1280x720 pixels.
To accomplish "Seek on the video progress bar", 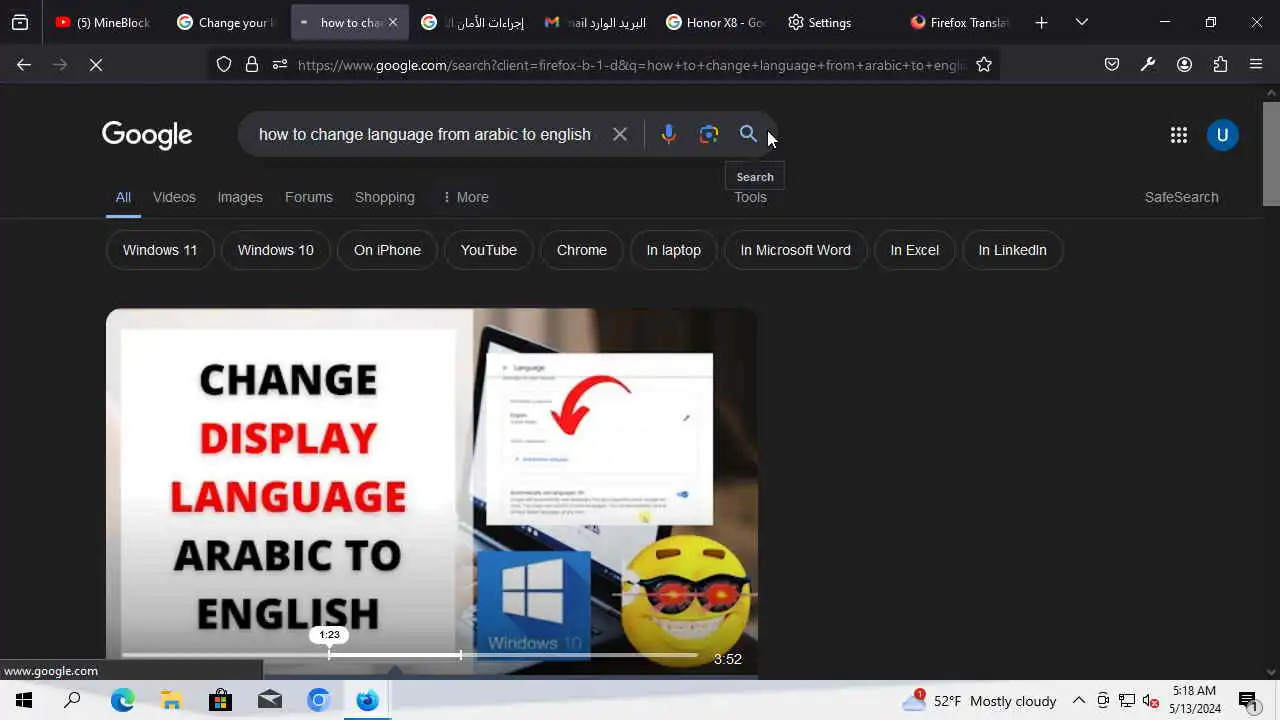I will pyautogui.click(x=410, y=655).
